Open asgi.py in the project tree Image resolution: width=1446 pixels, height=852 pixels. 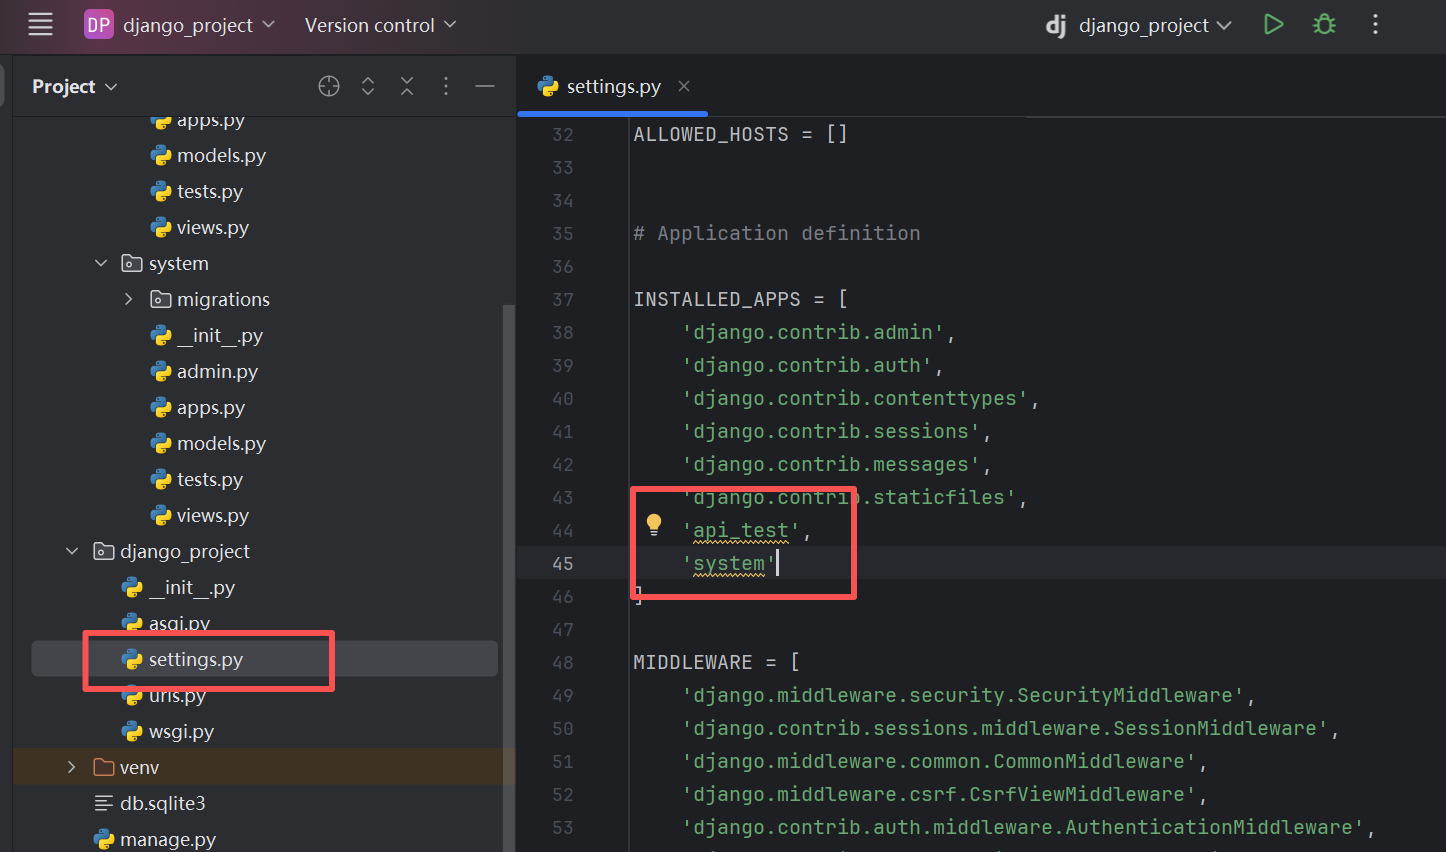179,623
